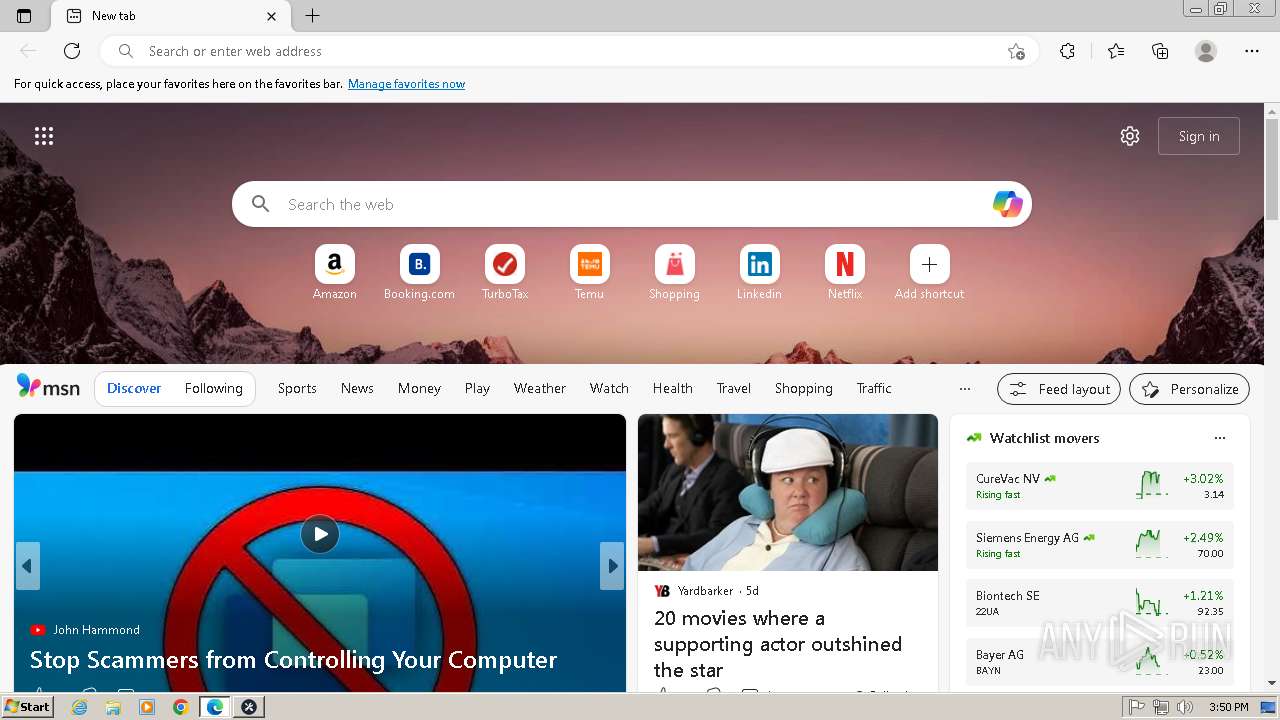This screenshot has width=1280, height=720.
Task: Select the New tab browser tab
Action: pos(171,16)
